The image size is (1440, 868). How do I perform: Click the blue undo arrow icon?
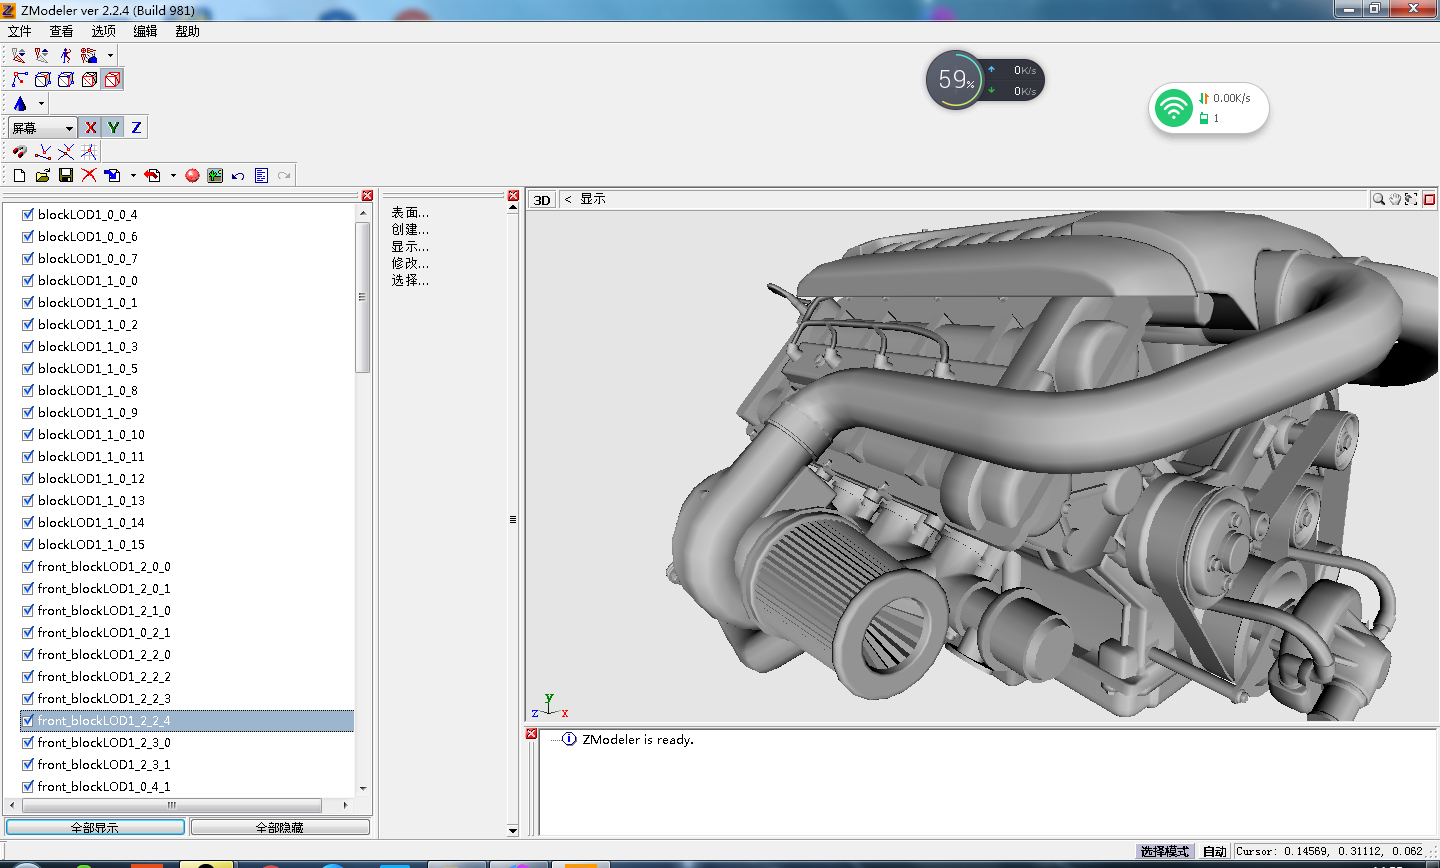(x=238, y=175)
